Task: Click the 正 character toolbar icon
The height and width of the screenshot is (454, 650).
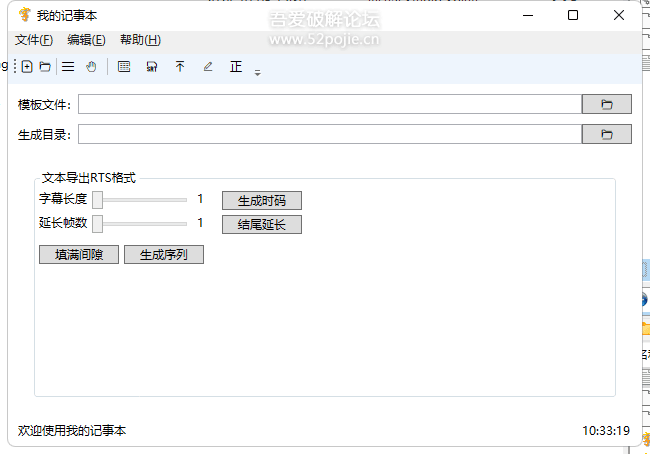Action: click(236, 66)
